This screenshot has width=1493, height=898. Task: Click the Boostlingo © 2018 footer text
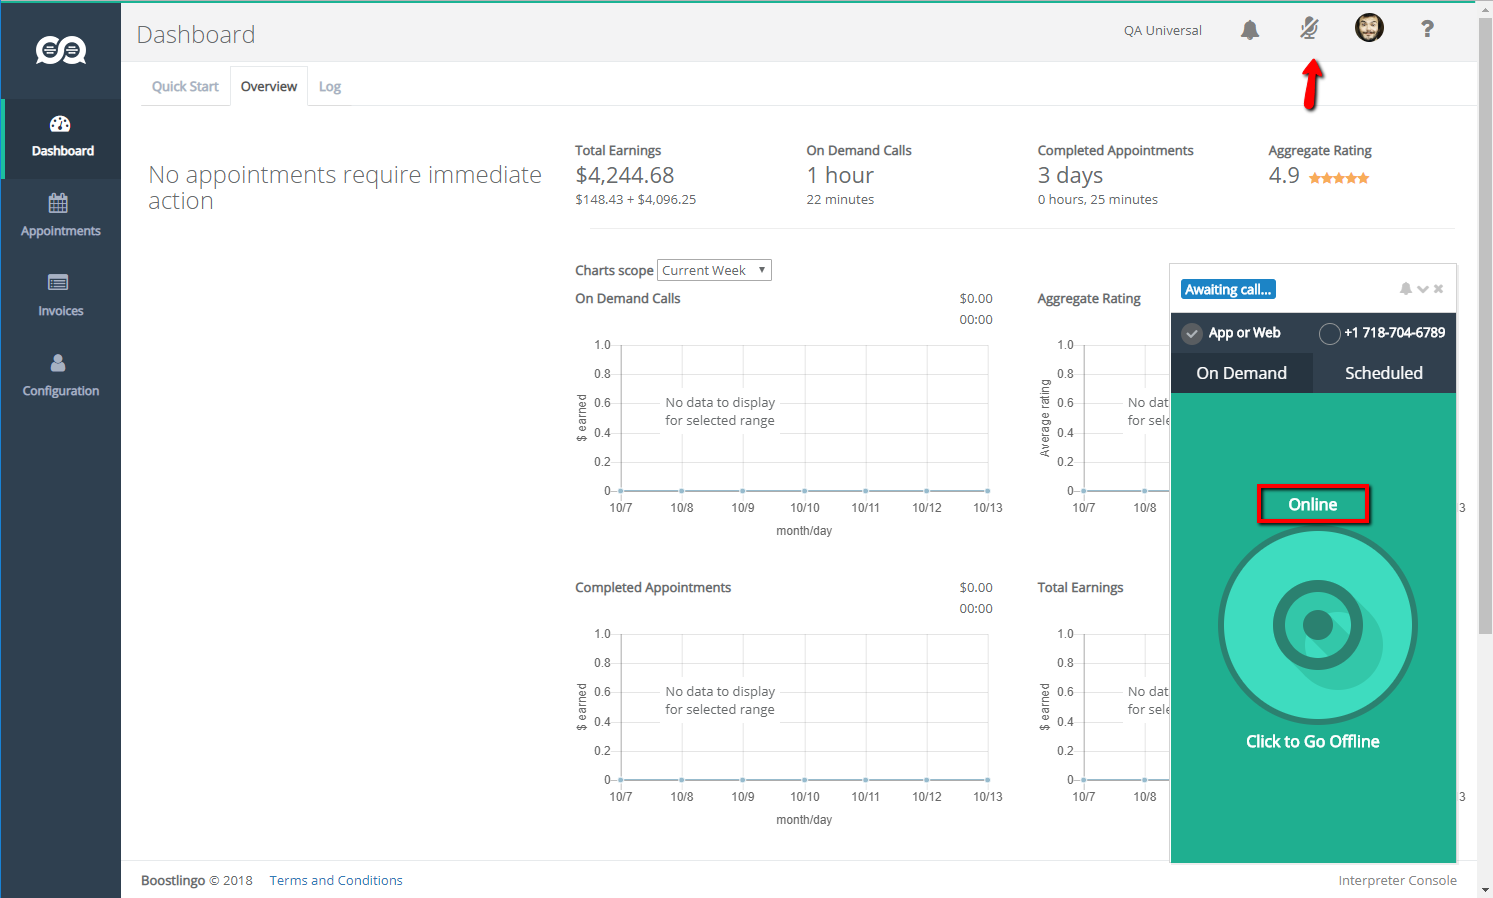(196, 880)
